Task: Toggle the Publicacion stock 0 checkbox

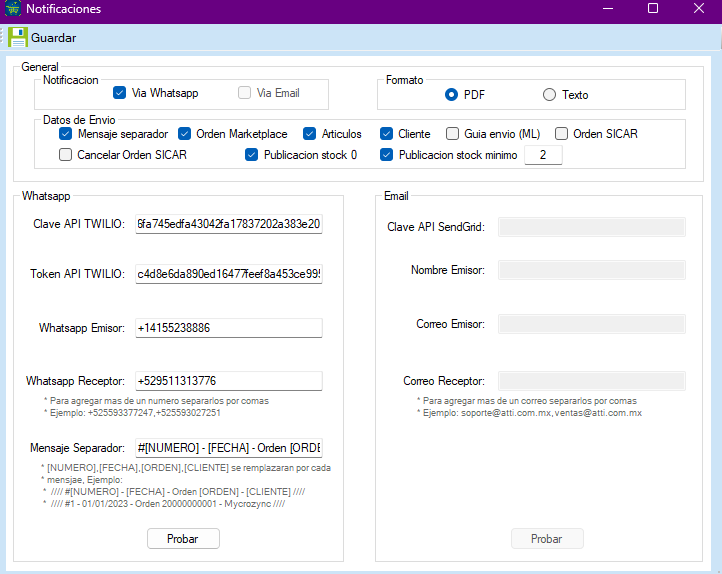Action: (252, 155)
